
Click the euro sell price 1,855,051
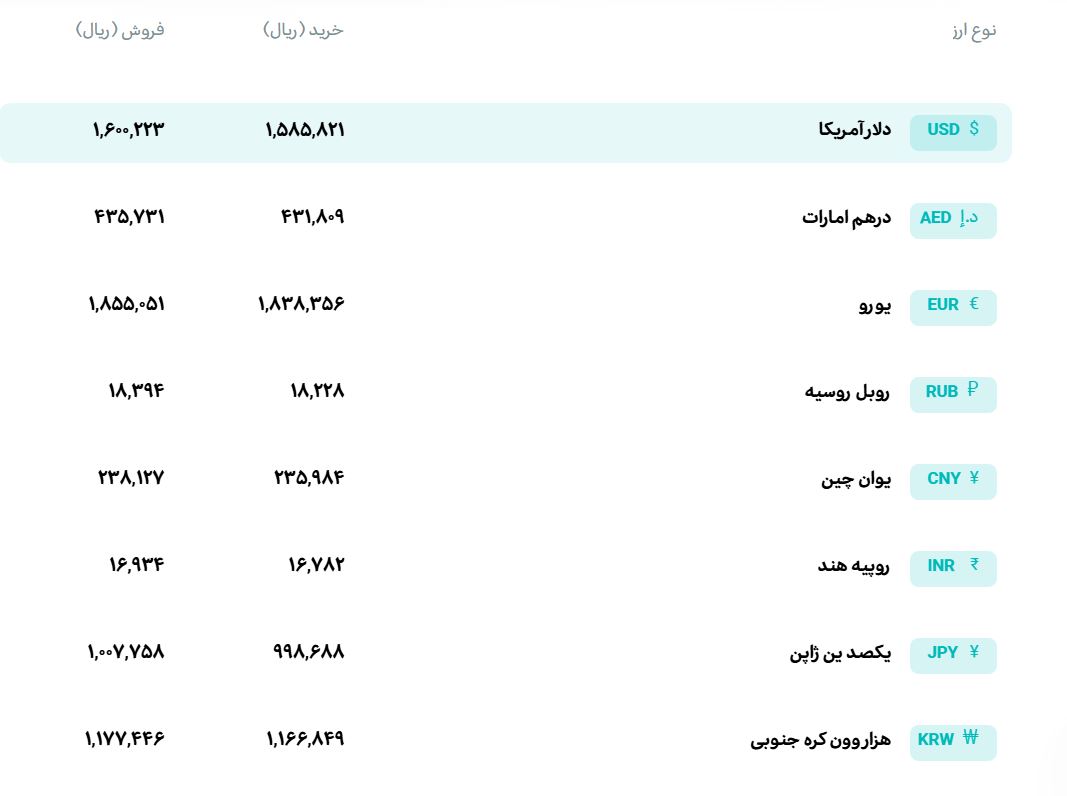127,303
